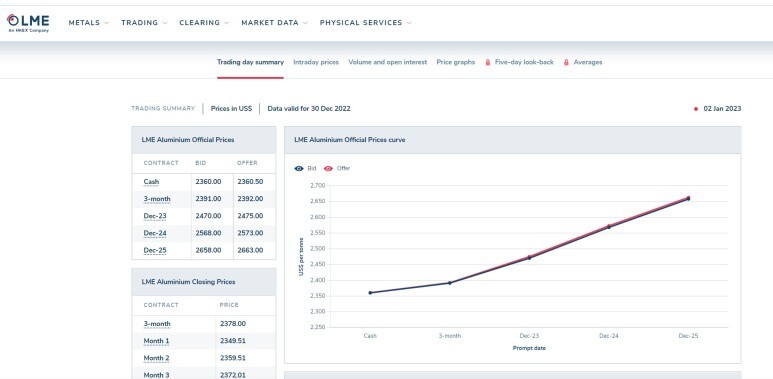
Task: Click the Prompt date axis label
Action: [x=529, y=348]
